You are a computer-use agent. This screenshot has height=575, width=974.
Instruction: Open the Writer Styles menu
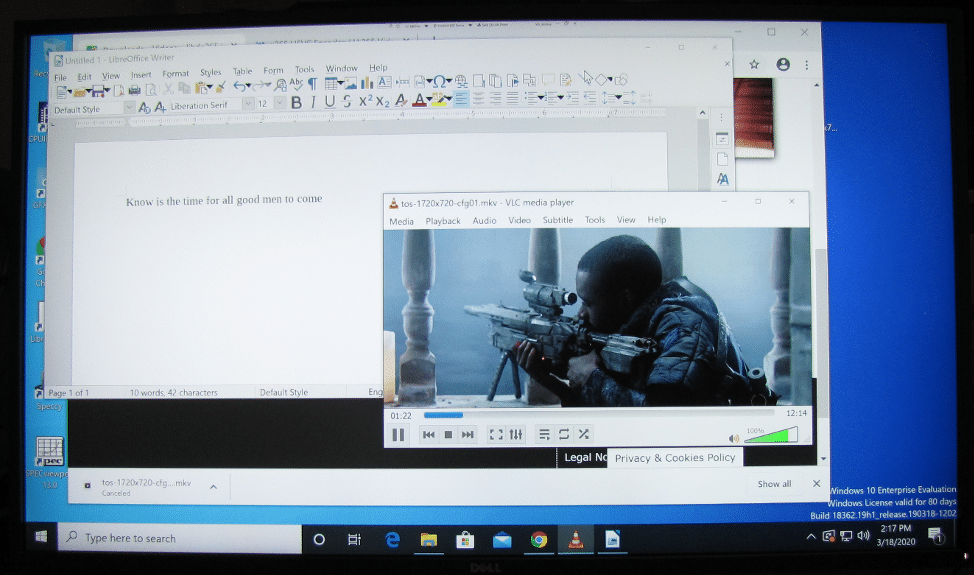(x=211, y=73)
